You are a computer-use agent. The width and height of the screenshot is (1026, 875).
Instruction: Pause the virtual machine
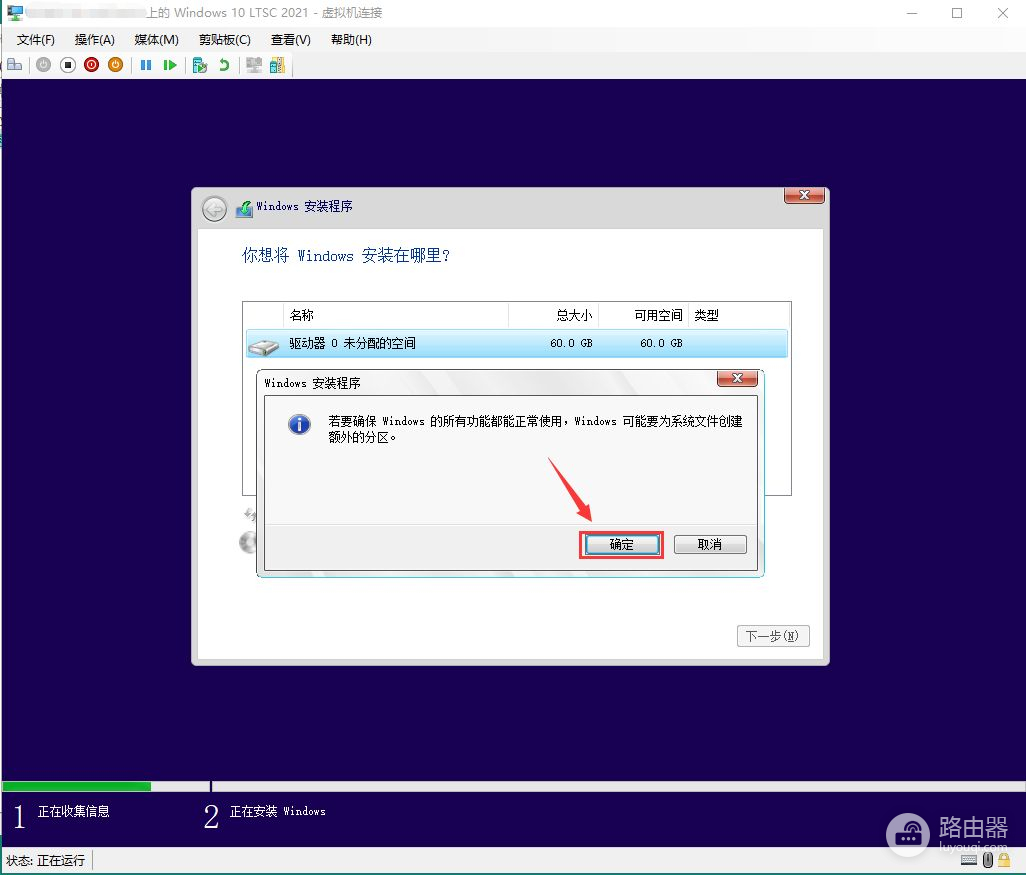click(146, 65)
